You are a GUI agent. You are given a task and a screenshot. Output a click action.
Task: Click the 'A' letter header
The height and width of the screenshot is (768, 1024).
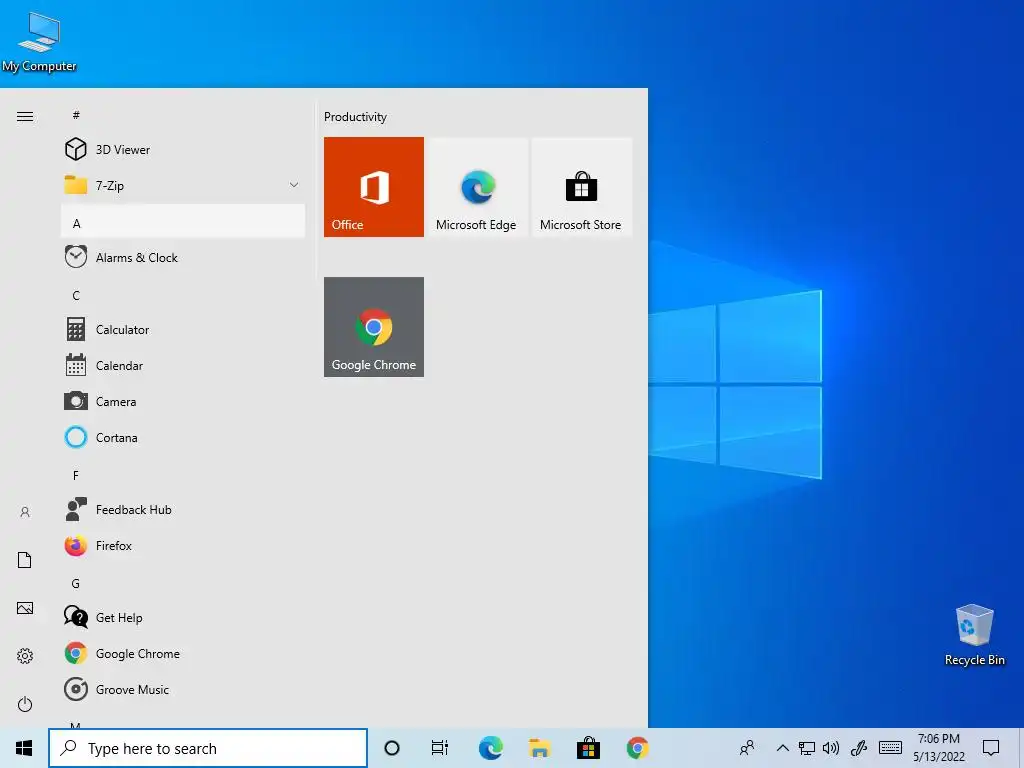183,221
